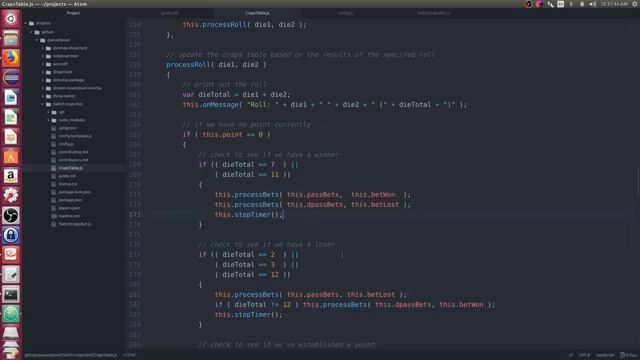Launch Firefox from the dock
The height and width of the screenshot is (360, 640).
pyautogui.click(x=11, y=58)
